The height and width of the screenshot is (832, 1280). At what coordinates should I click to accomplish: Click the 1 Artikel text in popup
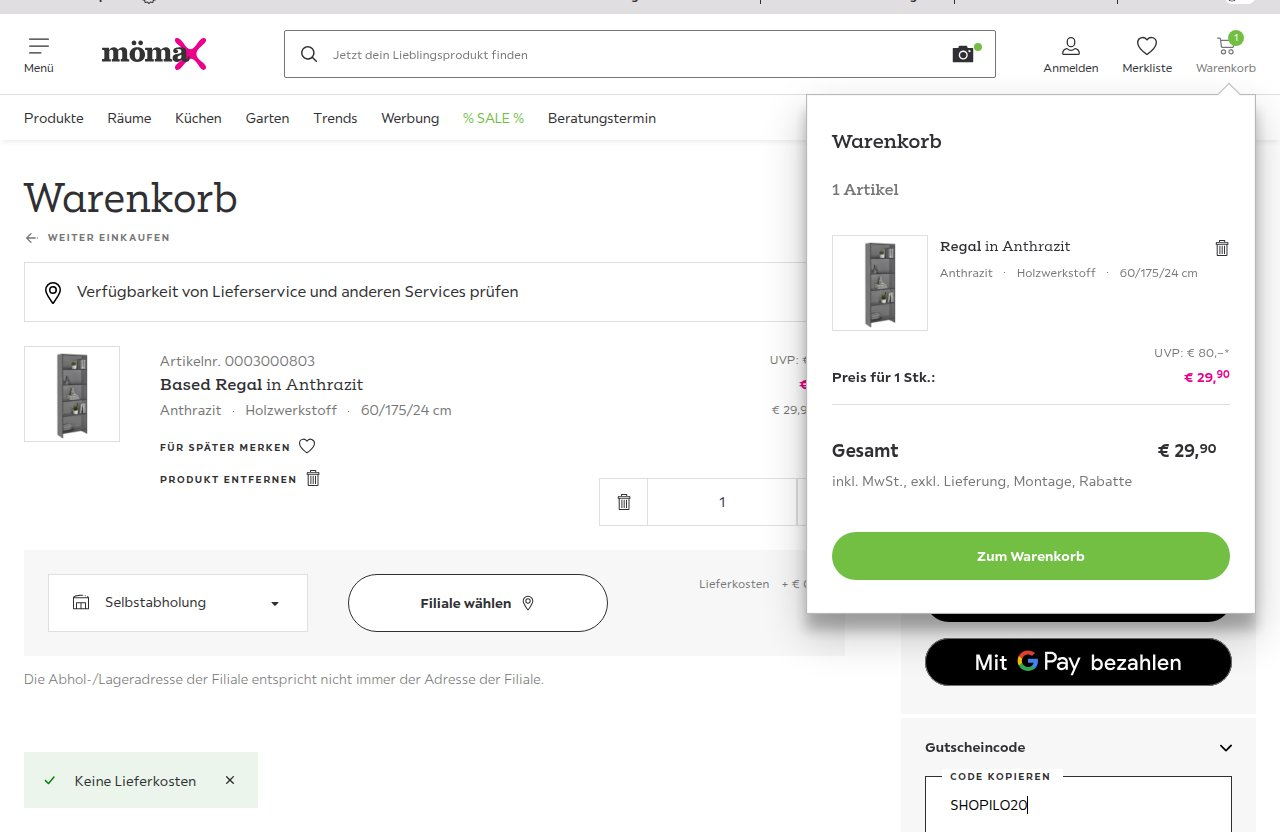point(865,189)
